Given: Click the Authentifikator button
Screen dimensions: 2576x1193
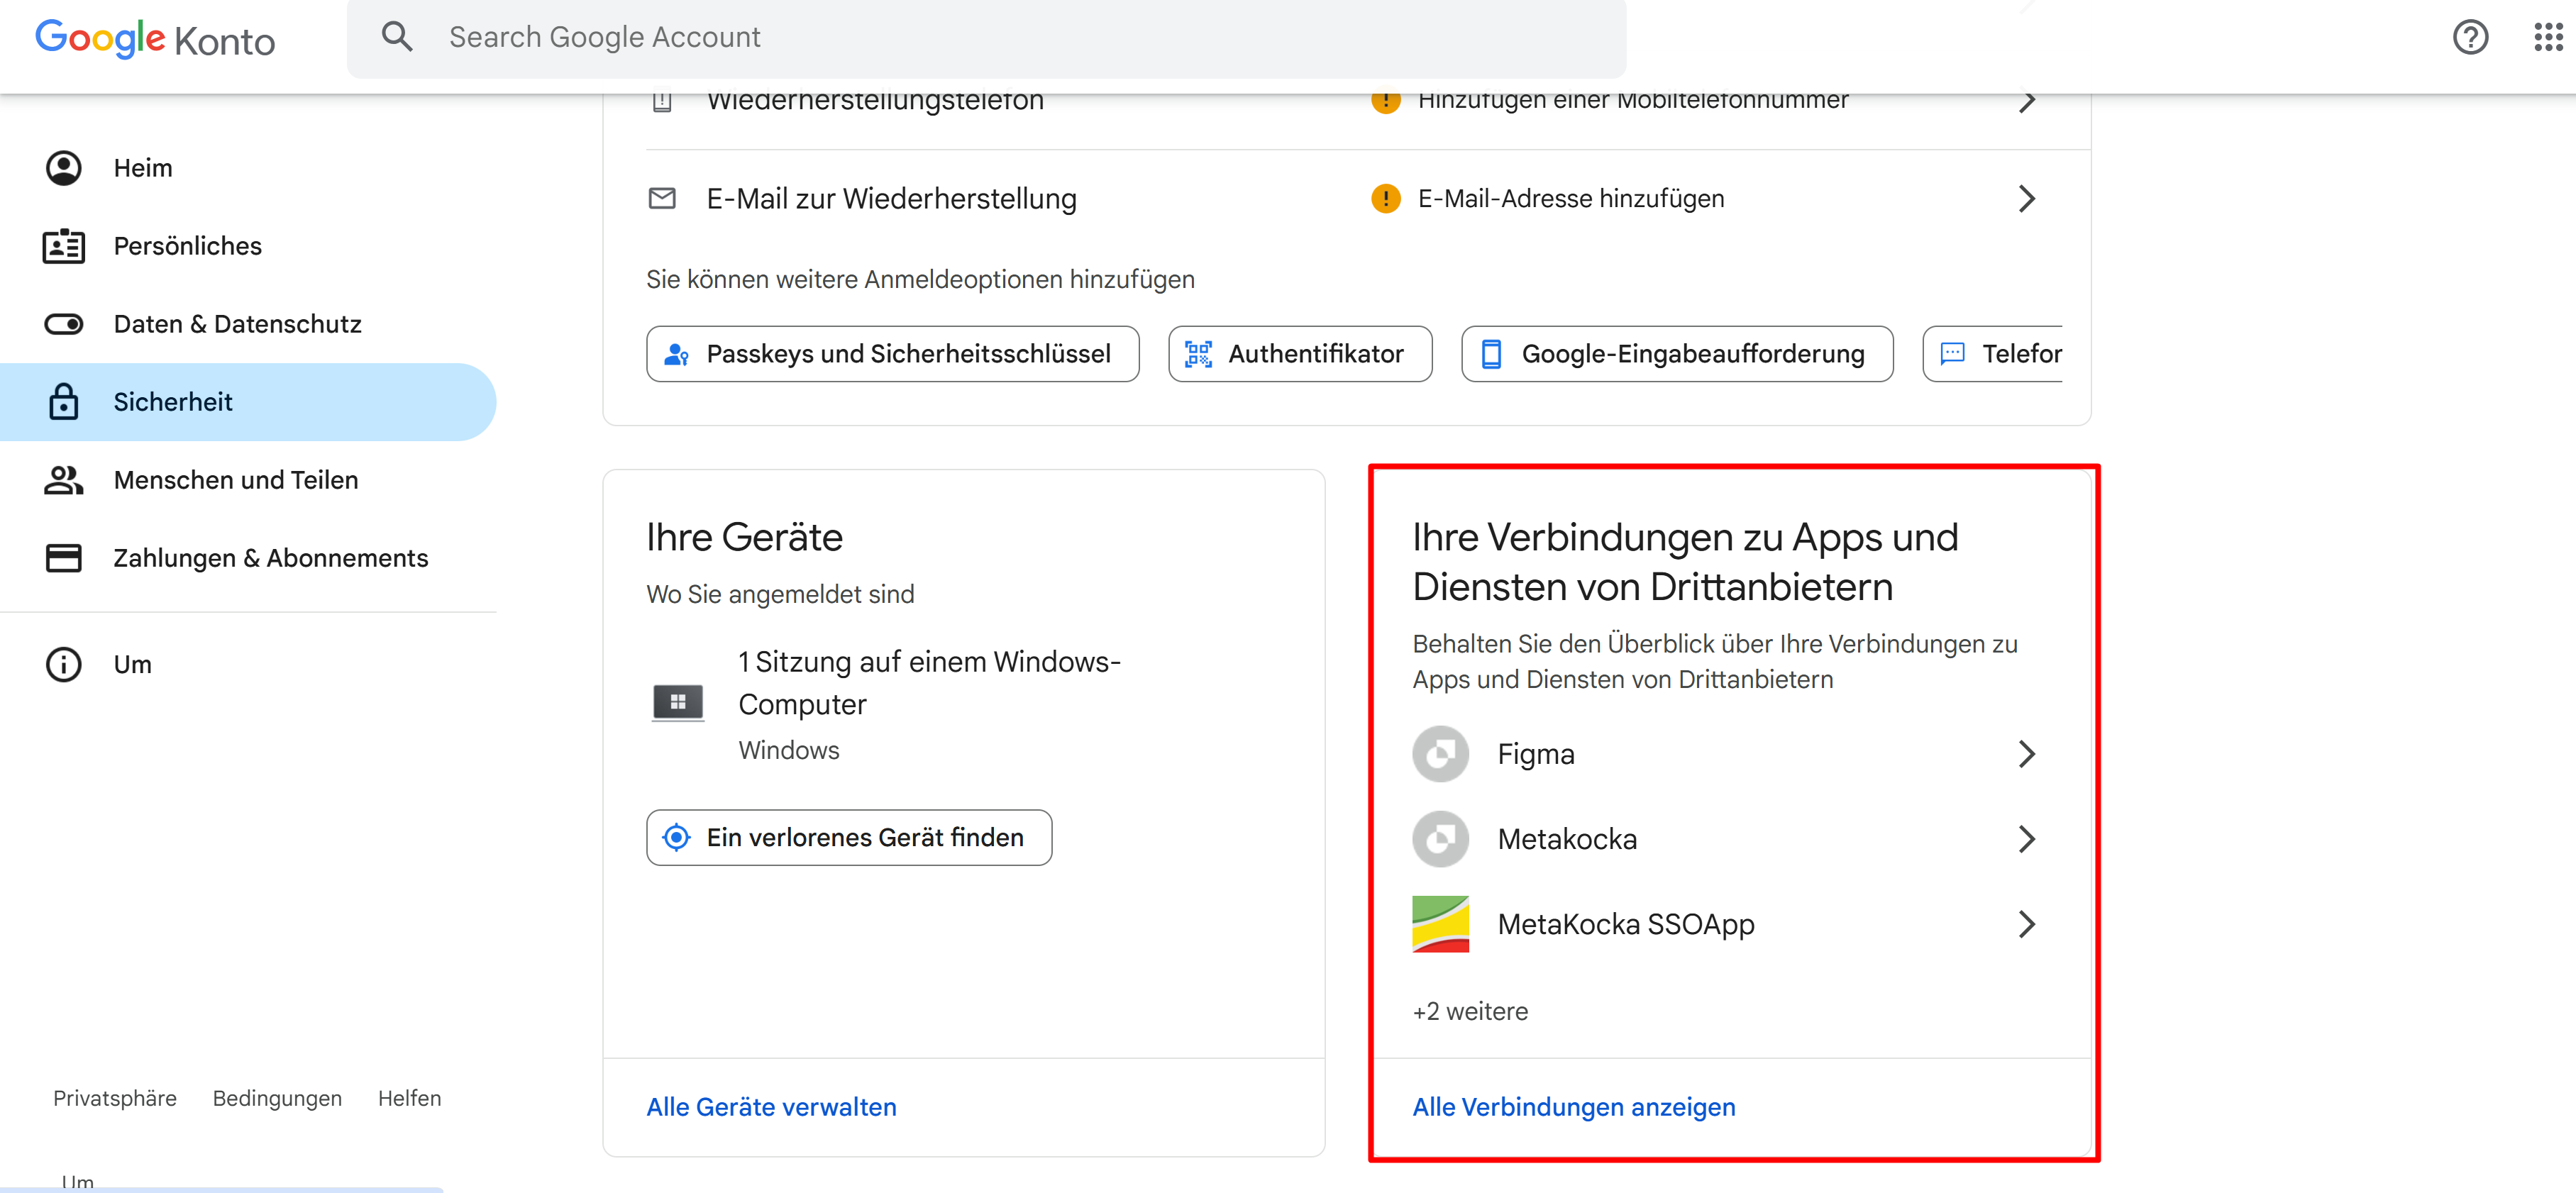Looking at the screenshot, I should pos(1299,354).
